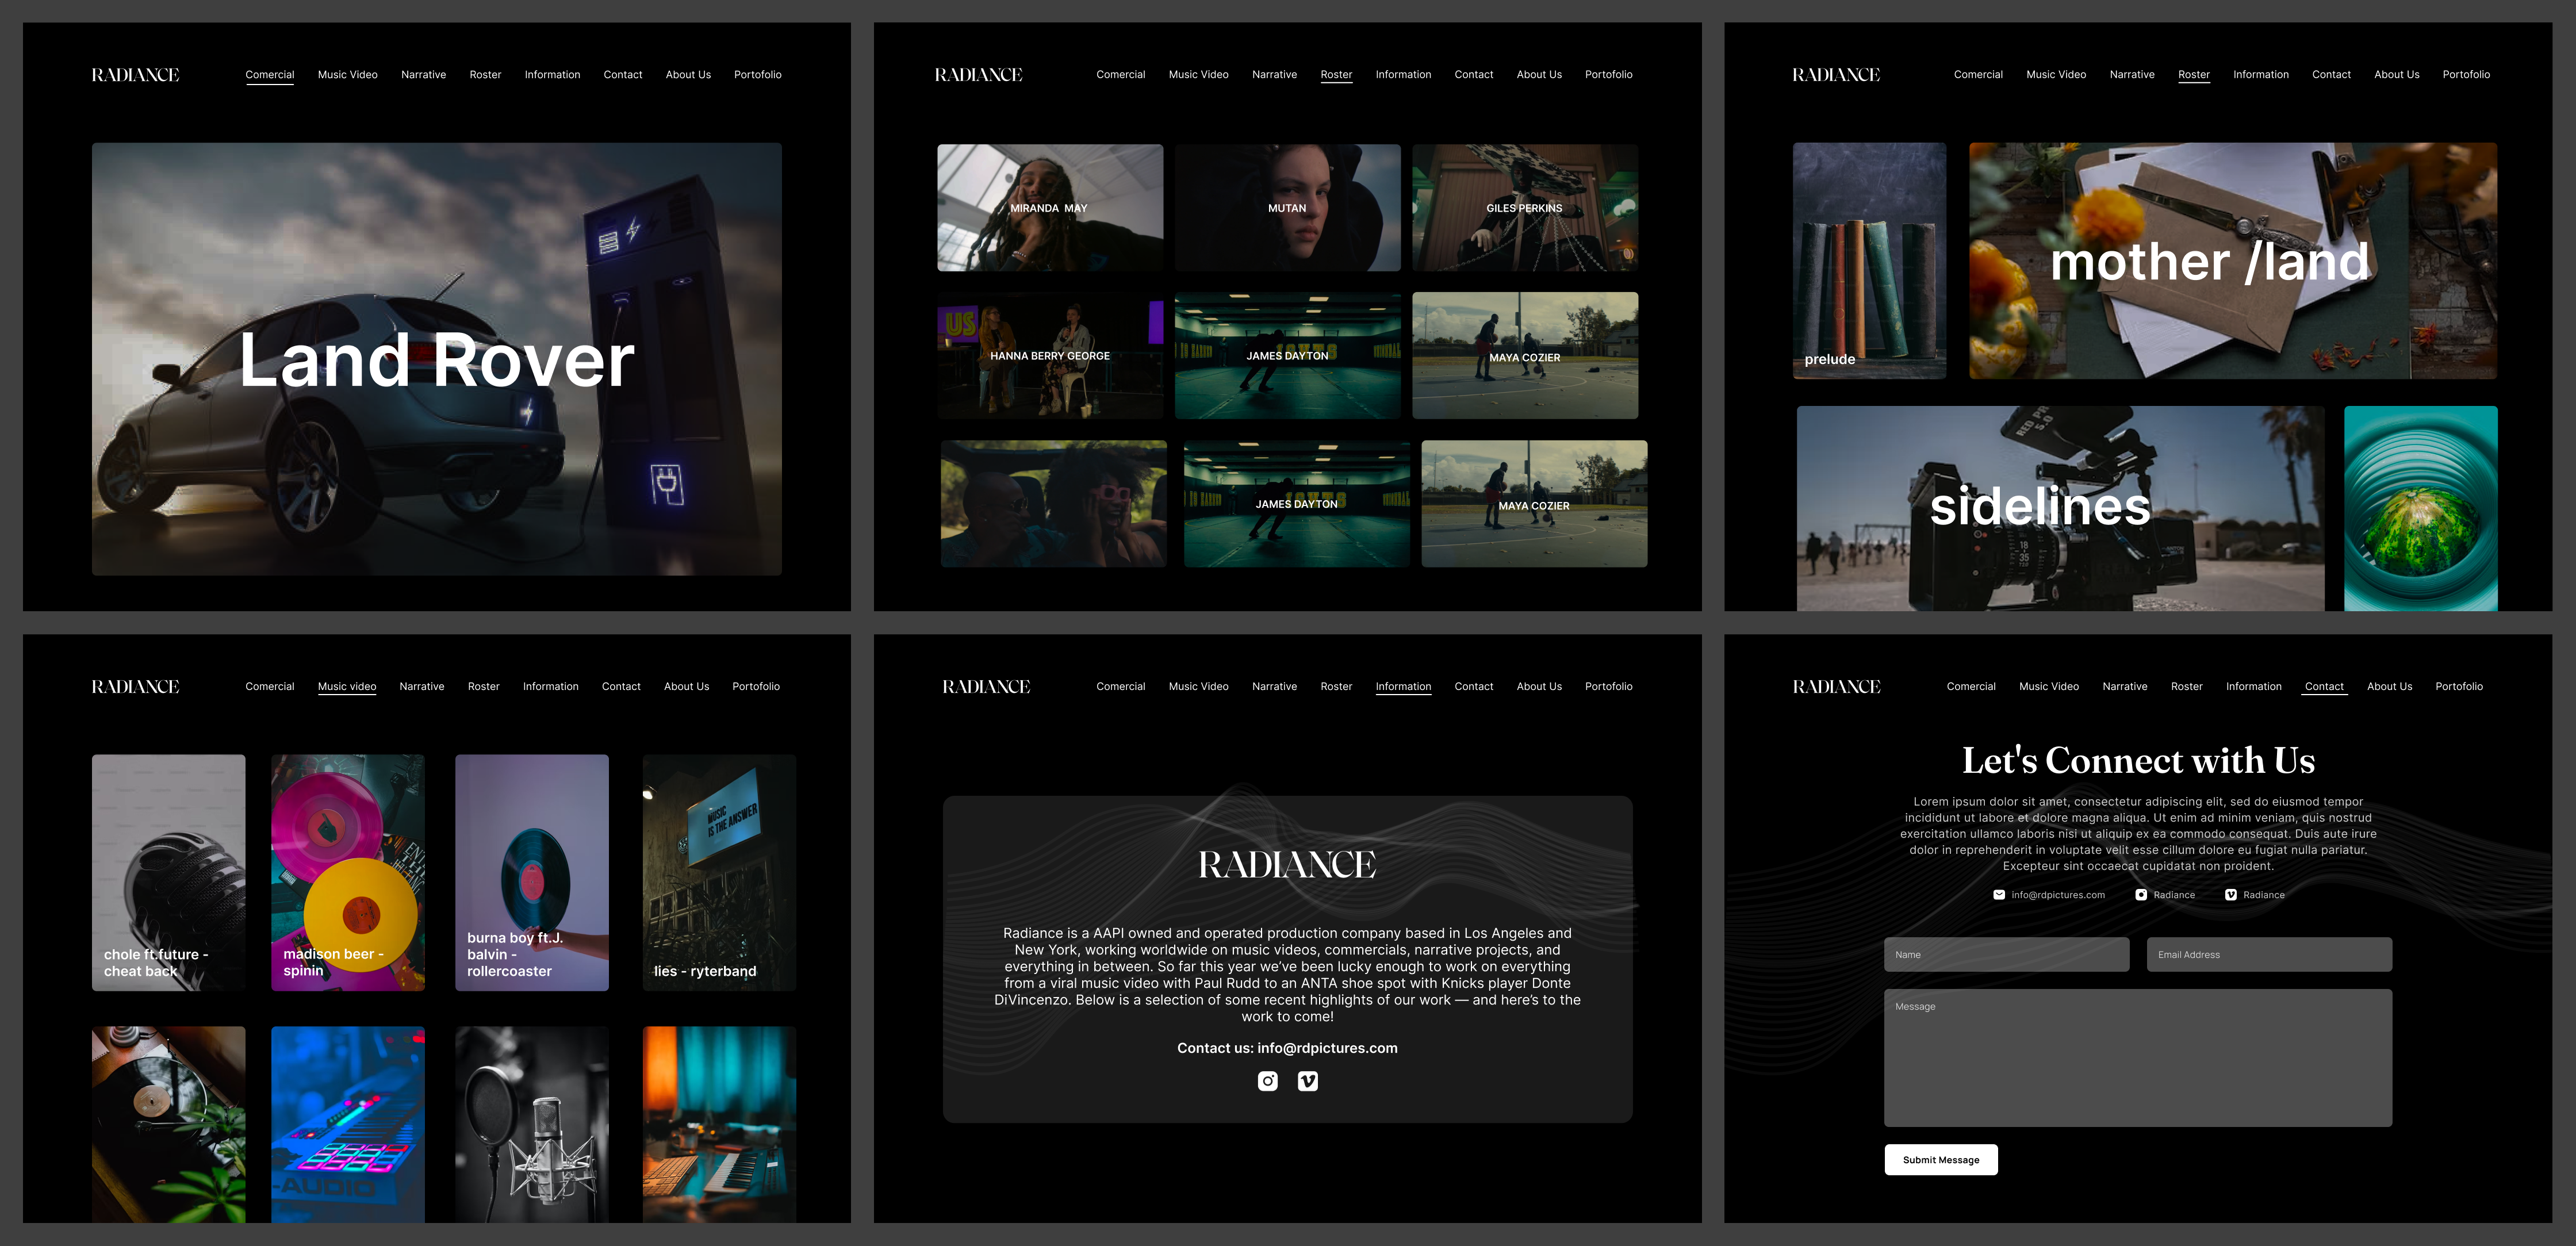
Task: Focus the Name input field
Action: point(2006,955)
